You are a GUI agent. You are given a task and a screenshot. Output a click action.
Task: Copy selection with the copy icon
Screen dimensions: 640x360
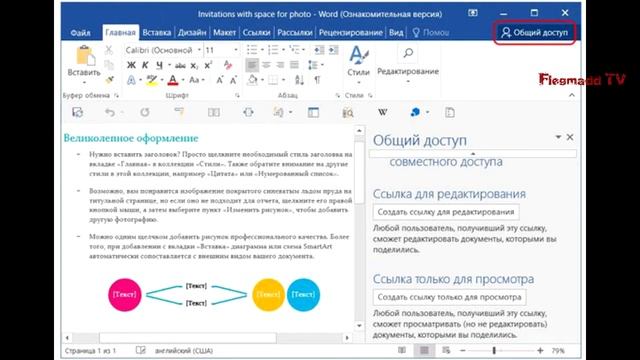pos(109,65)
